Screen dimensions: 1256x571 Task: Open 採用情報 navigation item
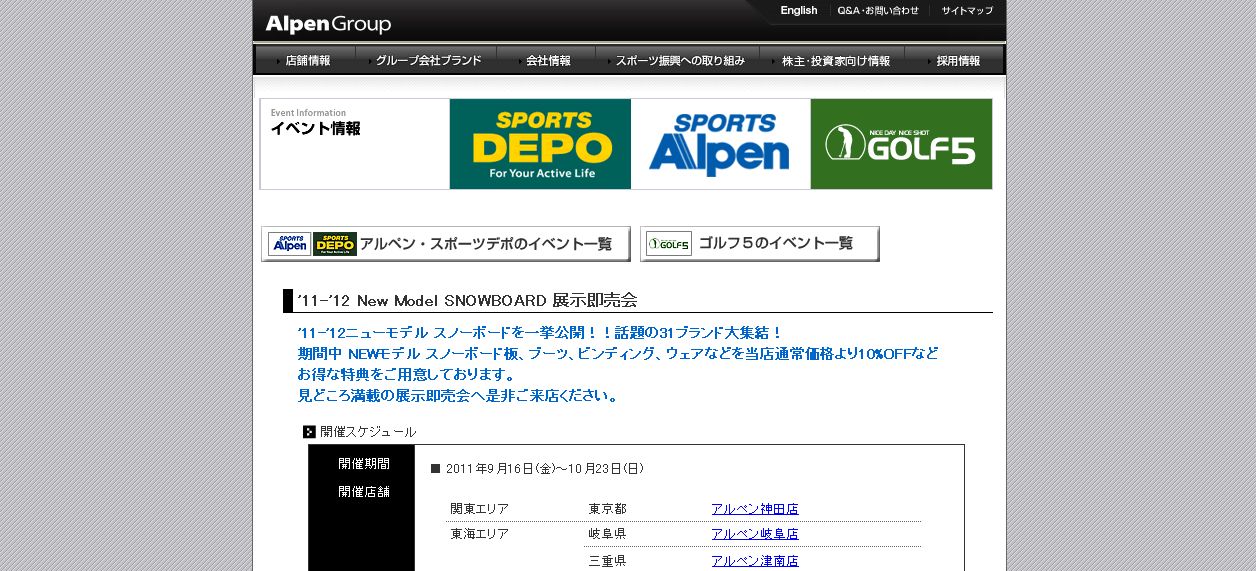click(x=957, y=61)
